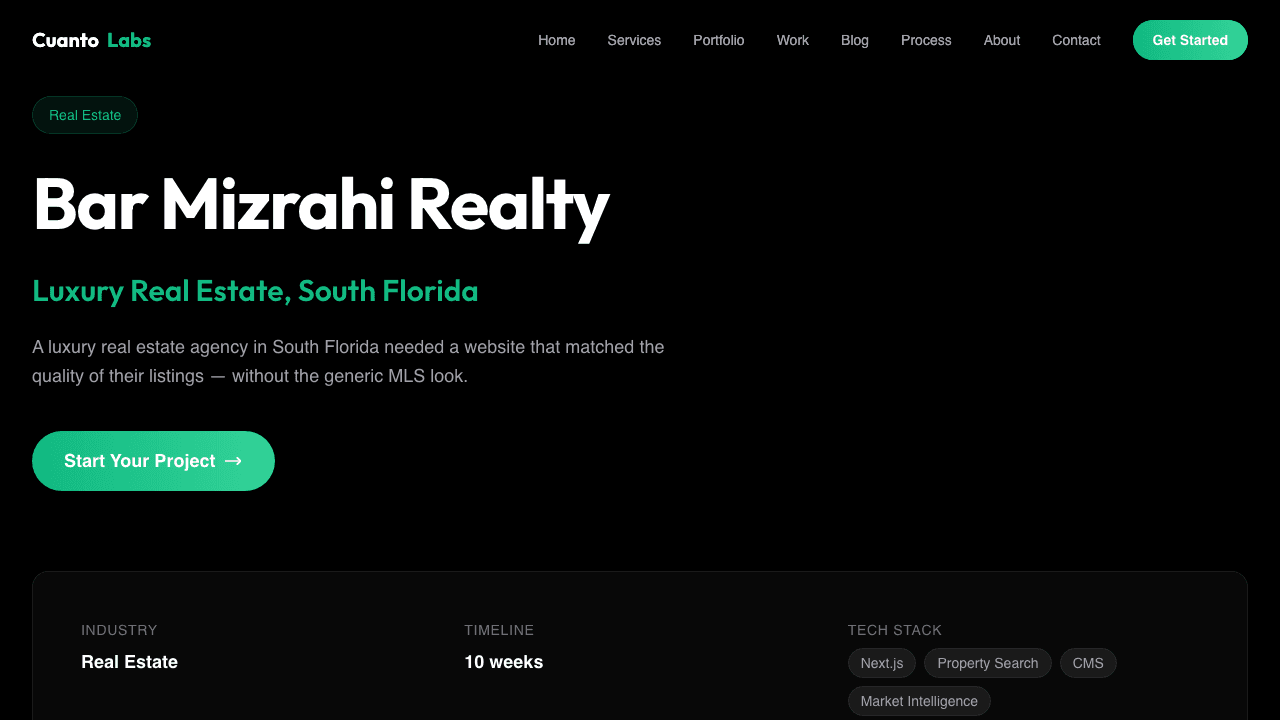The height and width of the screenshot is (720, 1280).
Task: Click the Cuanto Labs logo
Action: [x=91, y=40]
